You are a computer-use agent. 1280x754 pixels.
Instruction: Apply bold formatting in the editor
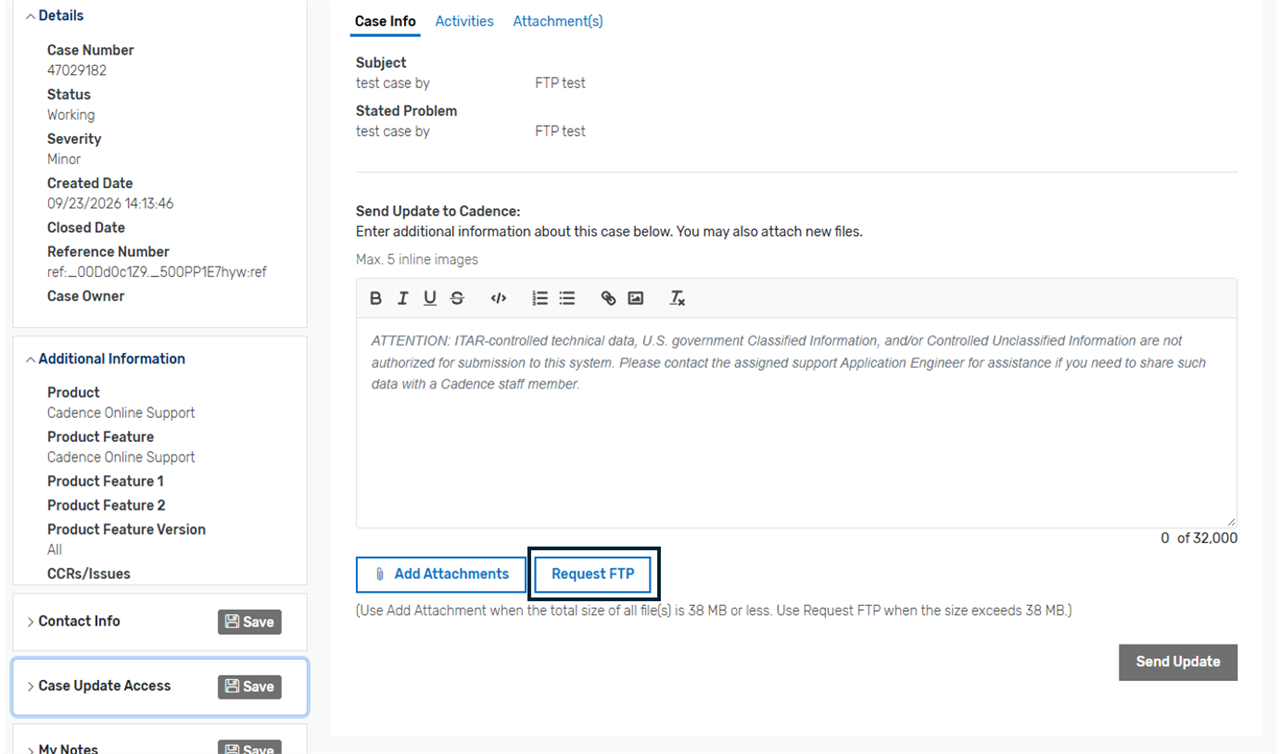pos(376,298)
